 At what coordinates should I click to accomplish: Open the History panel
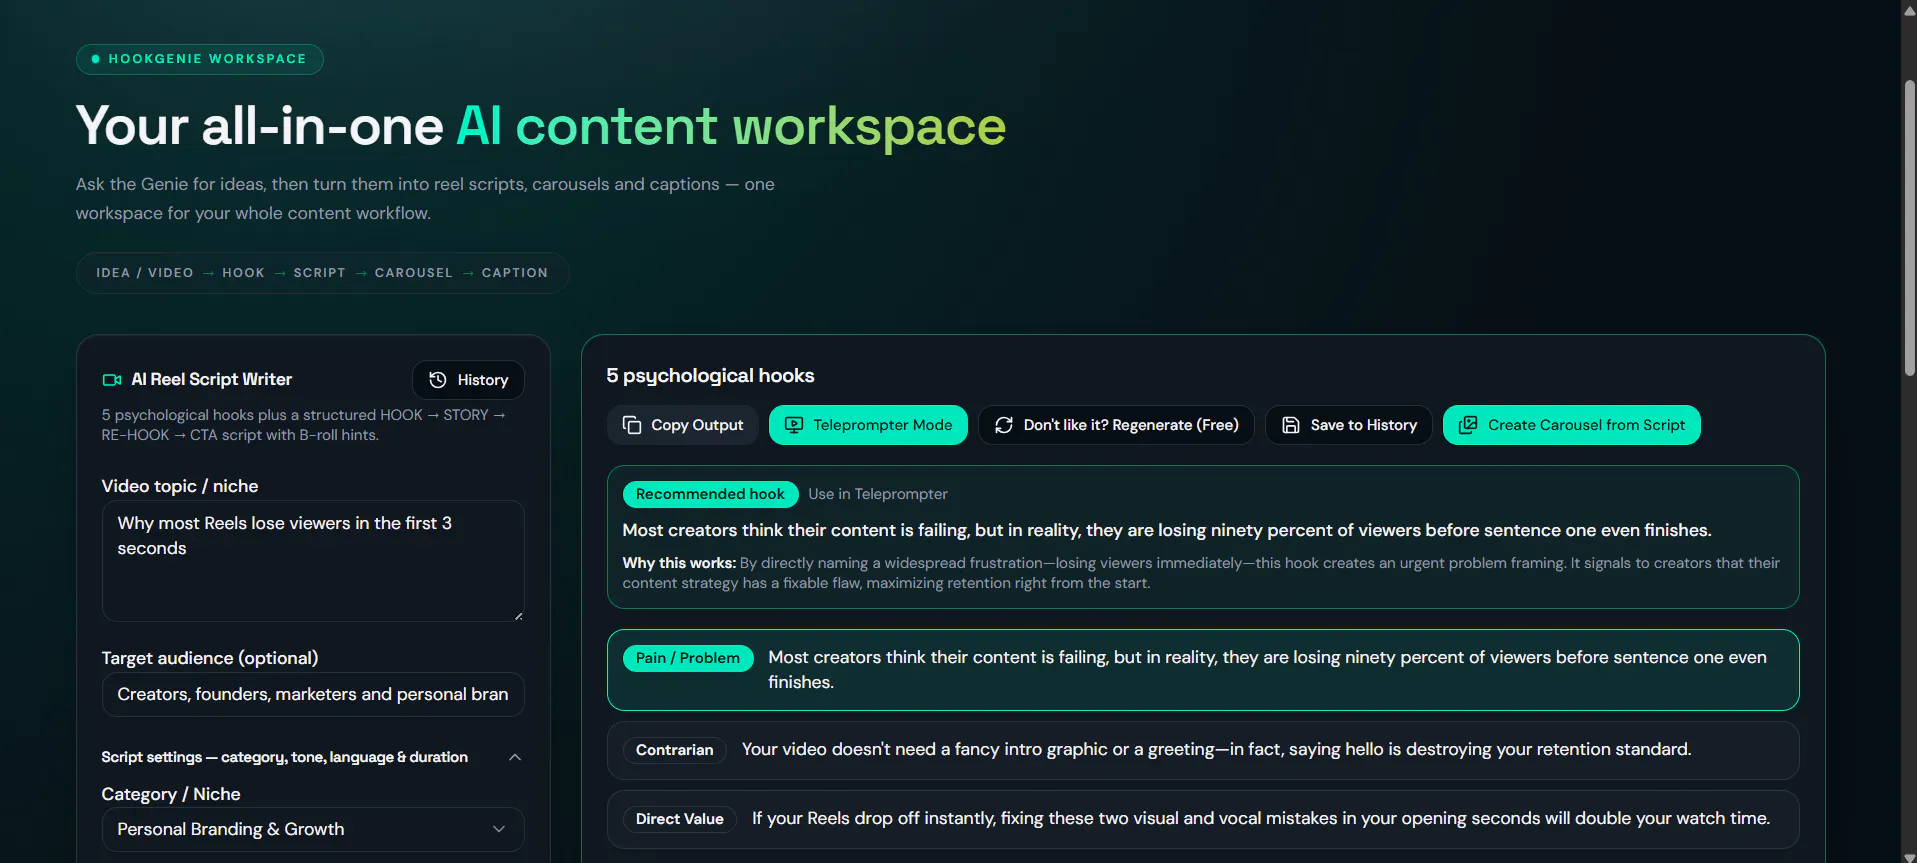(468, 380)
